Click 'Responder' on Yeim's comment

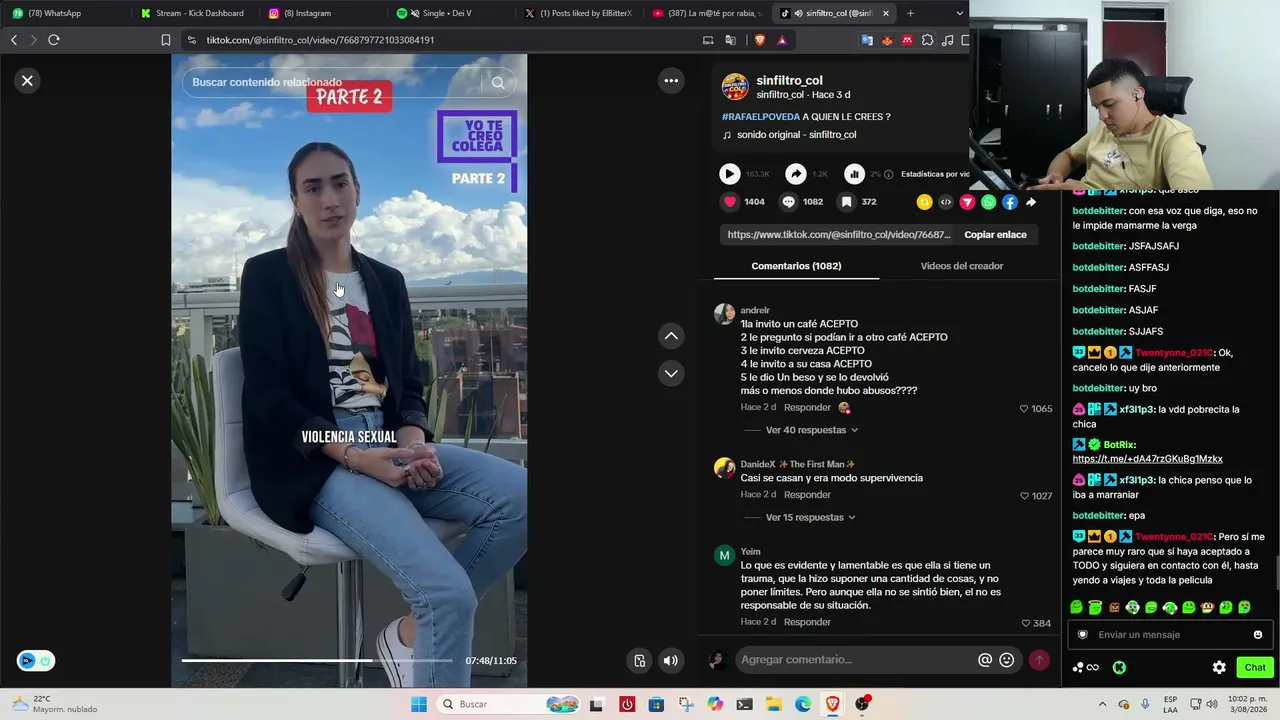[807, 622]
